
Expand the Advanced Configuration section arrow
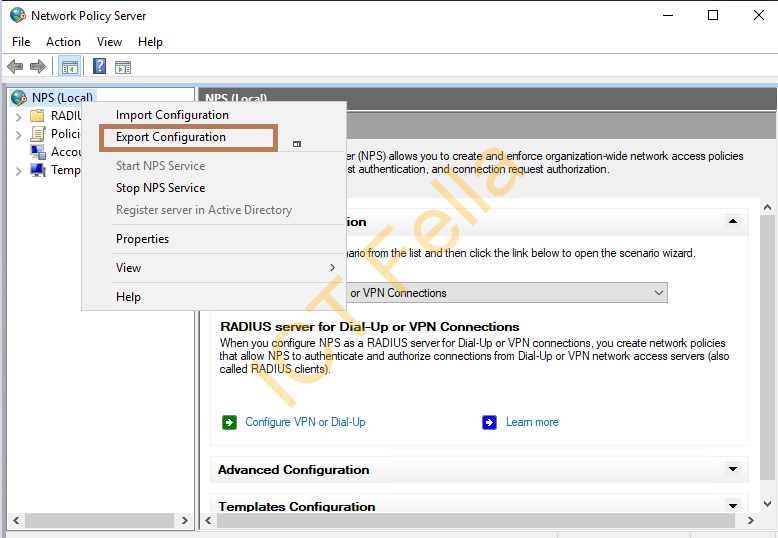(733, 469)
